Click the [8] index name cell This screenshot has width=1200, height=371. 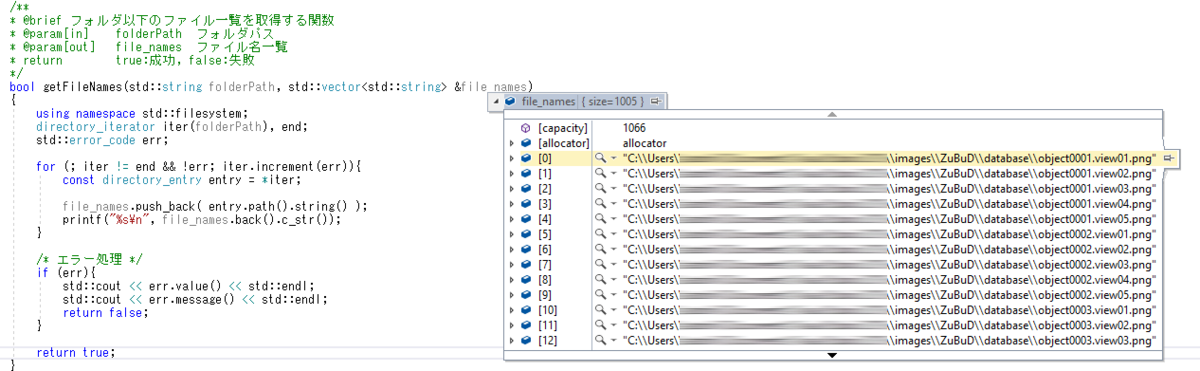[x=545, y=279]
